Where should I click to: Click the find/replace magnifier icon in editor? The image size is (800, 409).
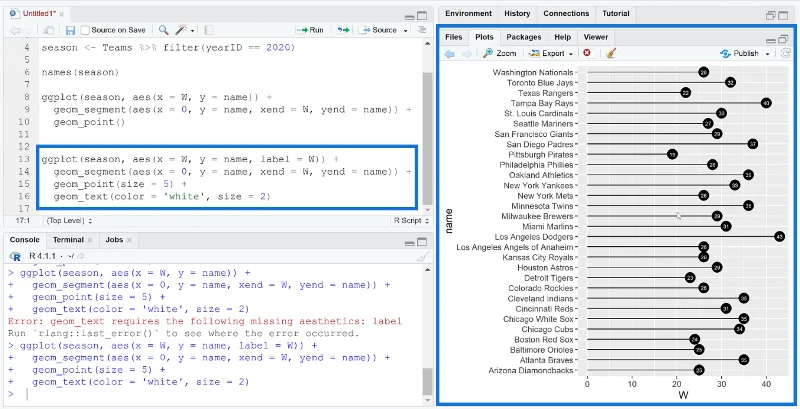tap(163, 30)
